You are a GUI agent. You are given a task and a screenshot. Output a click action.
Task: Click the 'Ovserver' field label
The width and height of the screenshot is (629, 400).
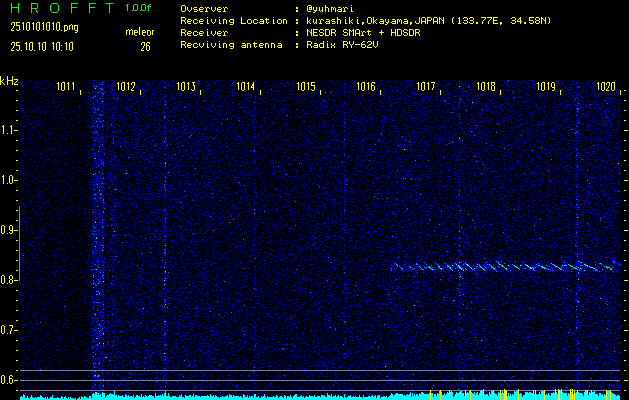pyautogui.click(x=204, y=9)
